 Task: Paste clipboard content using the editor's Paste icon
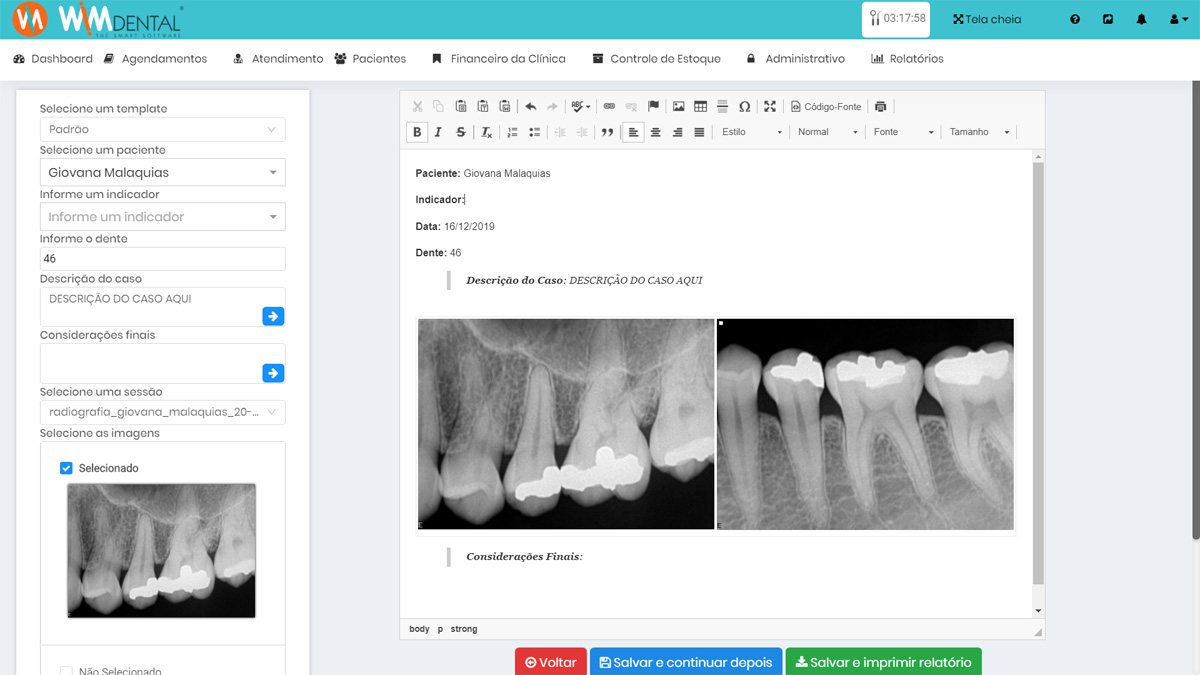tap(461, 106)
